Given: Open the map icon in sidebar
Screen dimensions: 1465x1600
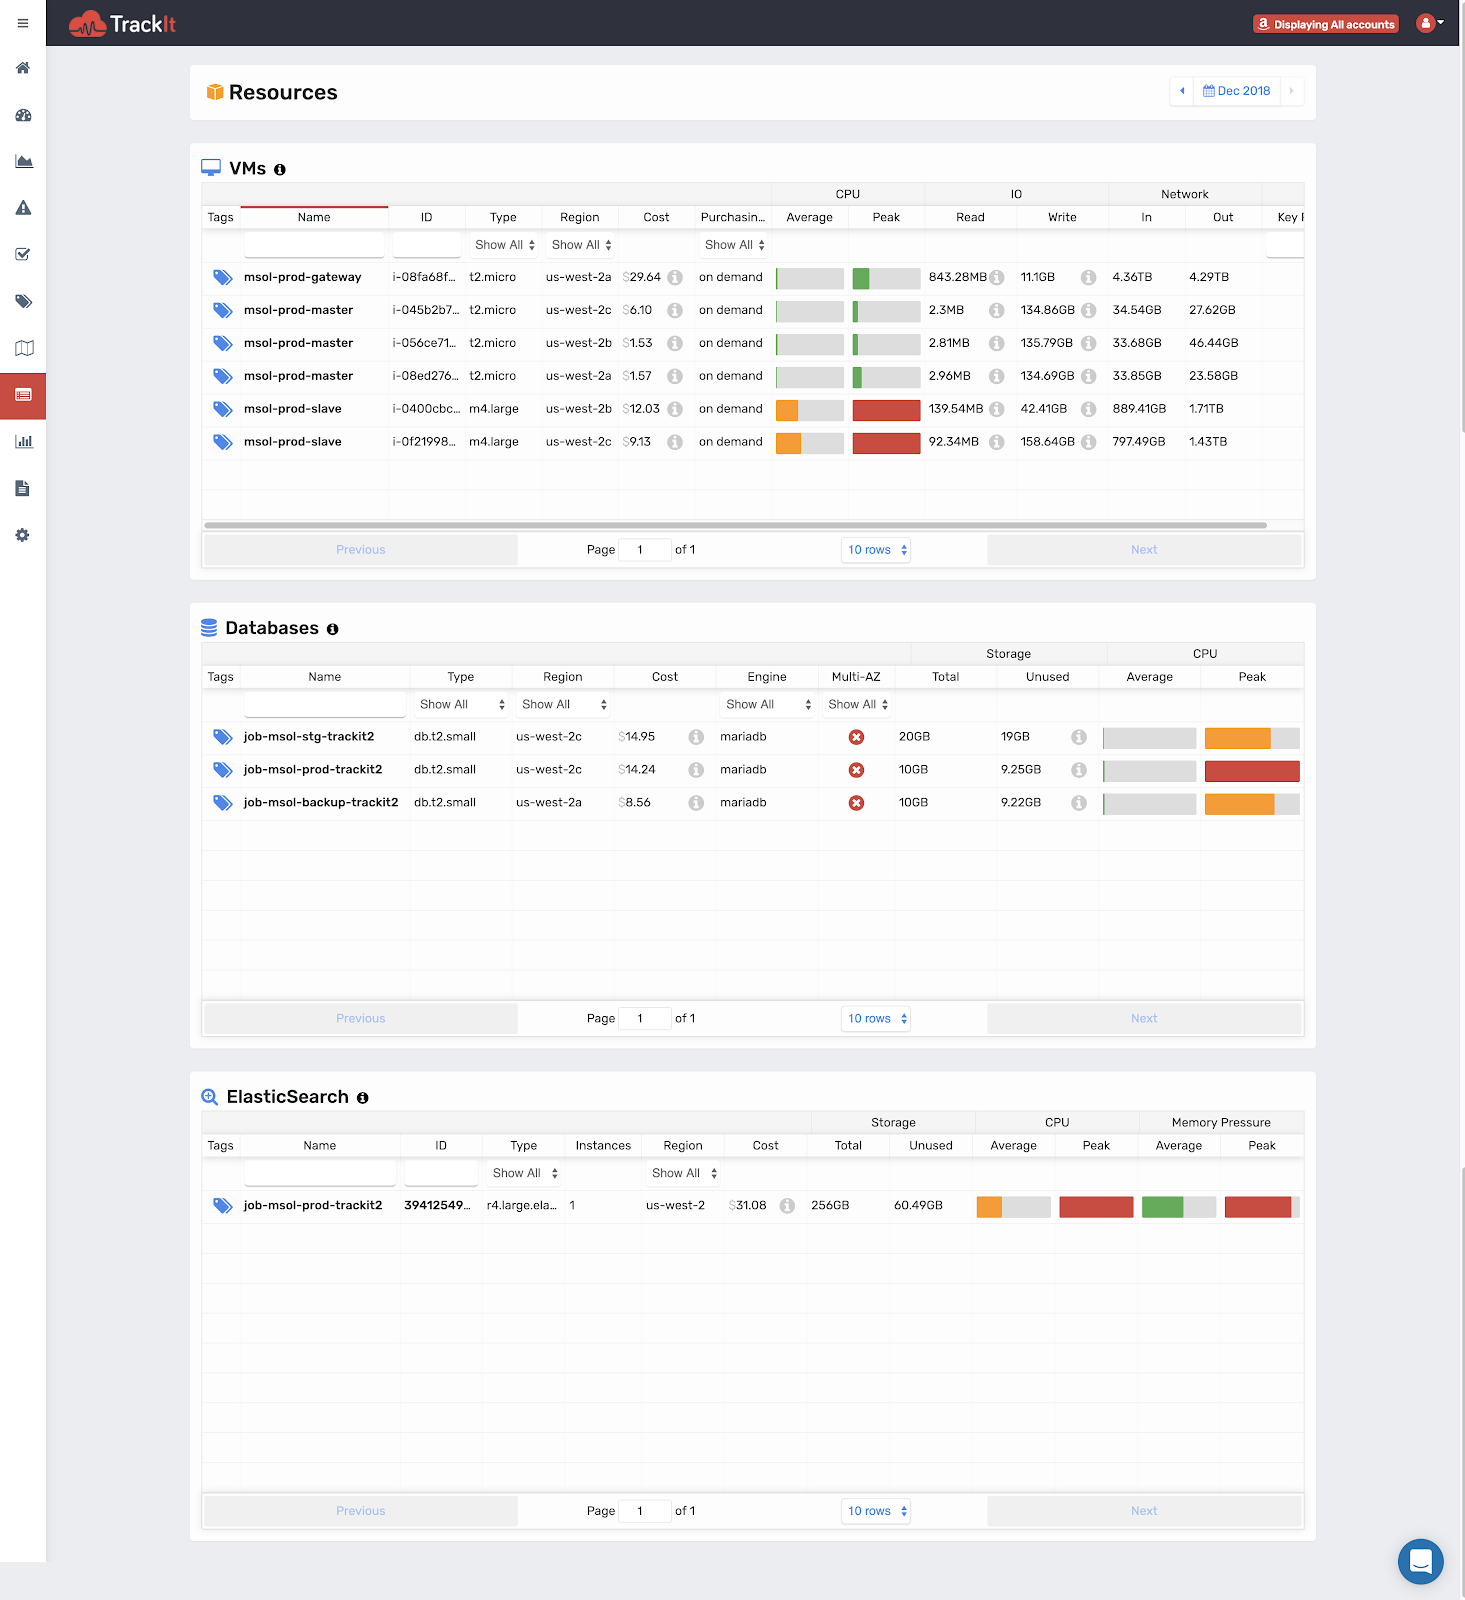Looking at the screenshot, I should tap(24, 348).
